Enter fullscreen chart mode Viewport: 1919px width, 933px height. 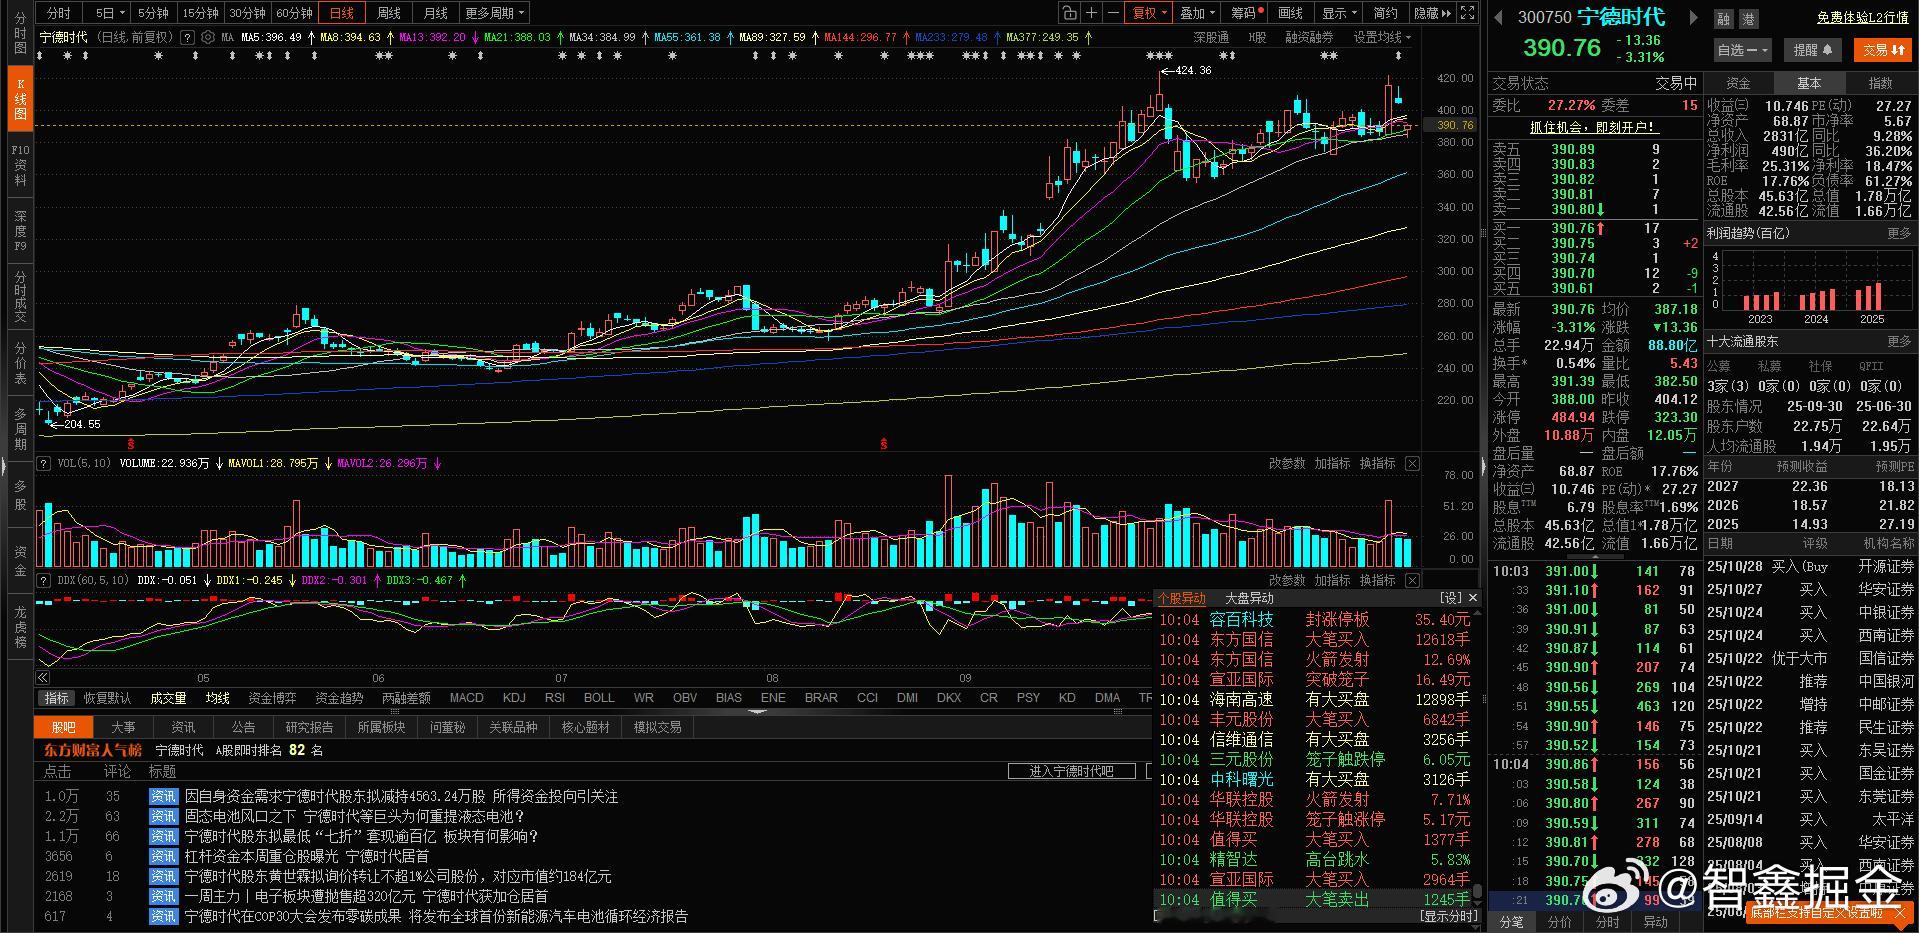pyautogui.click(x=1467, y=13)
